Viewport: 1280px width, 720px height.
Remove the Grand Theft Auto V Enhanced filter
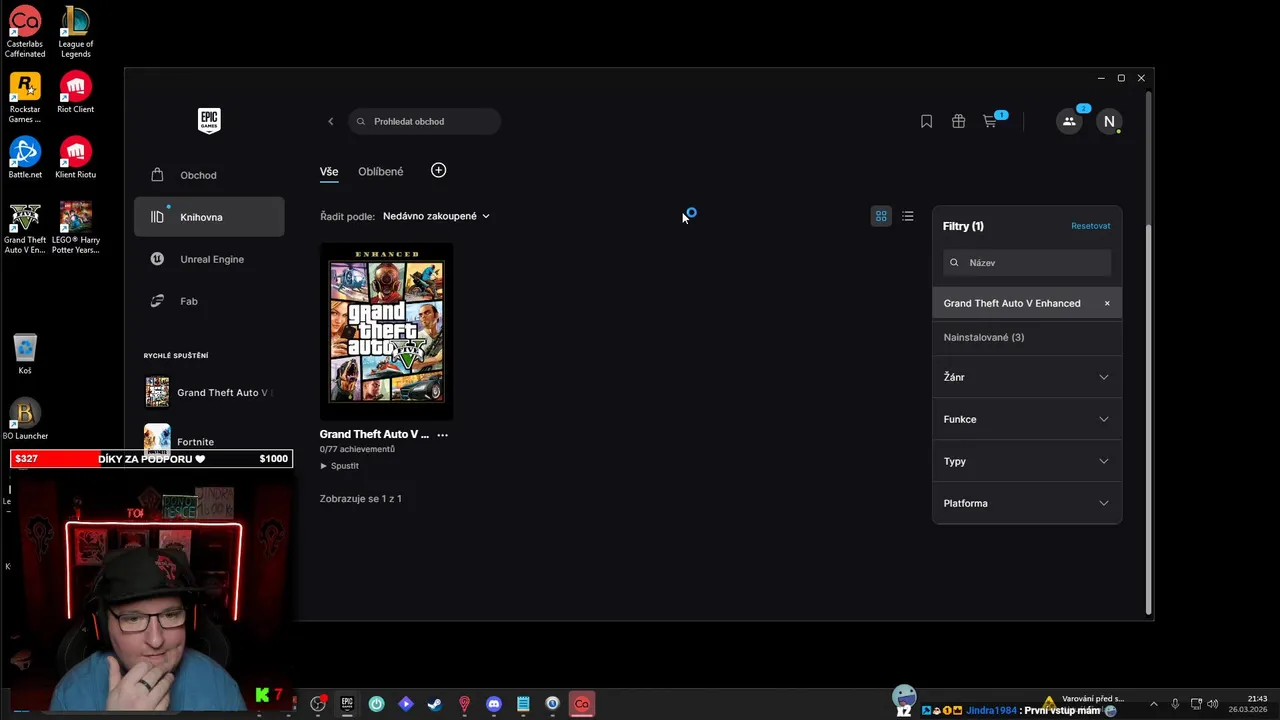(x=1107, y=303)
